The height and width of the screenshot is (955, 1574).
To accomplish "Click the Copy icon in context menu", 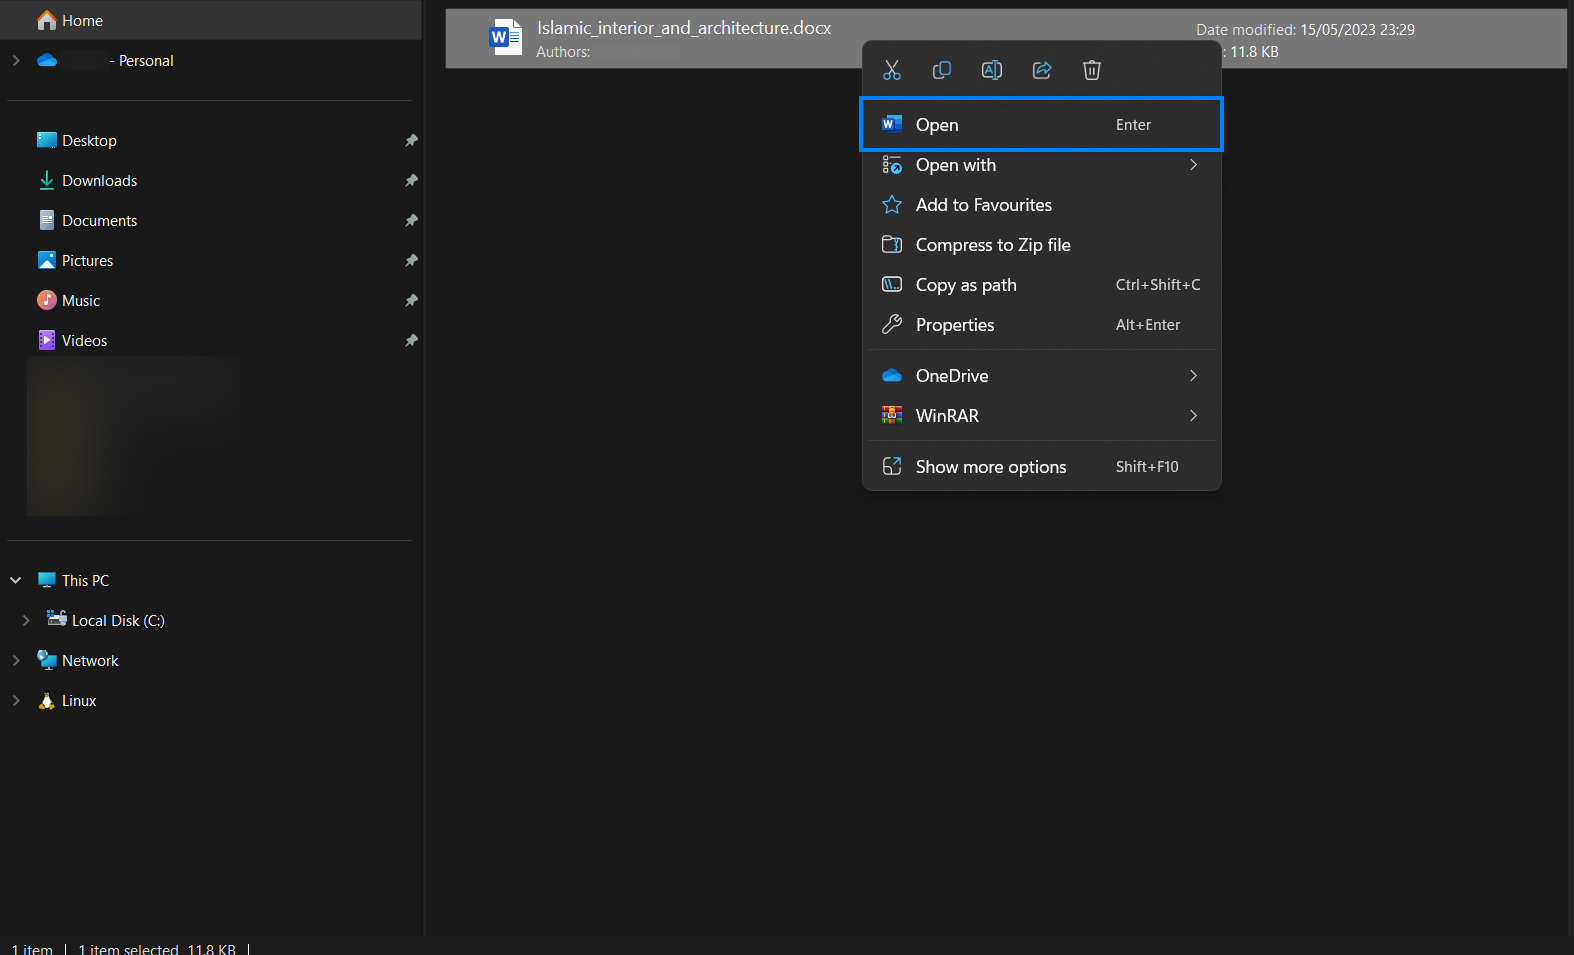I will tap(942, 70).
